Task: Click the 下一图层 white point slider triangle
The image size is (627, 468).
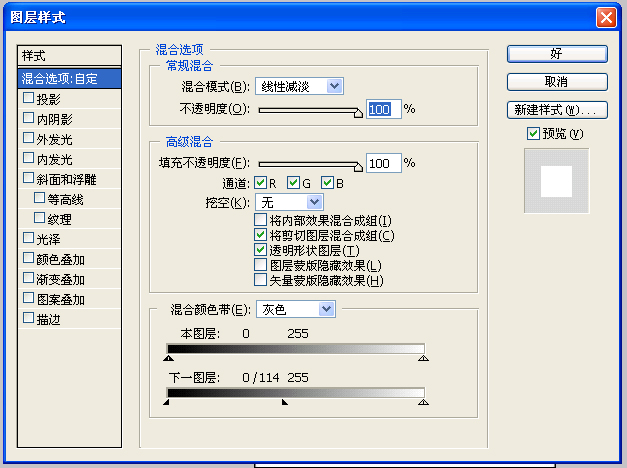Action: [x=423, y=402]
